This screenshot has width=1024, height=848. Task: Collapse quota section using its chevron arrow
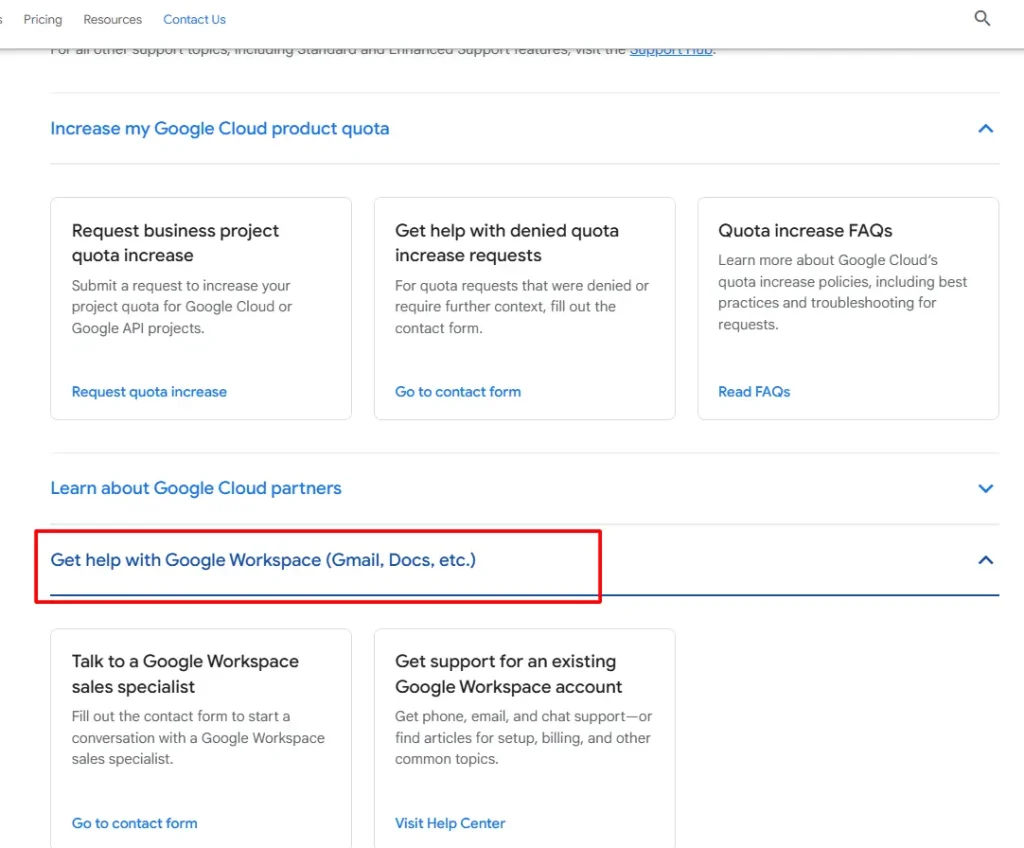point(985,129)
